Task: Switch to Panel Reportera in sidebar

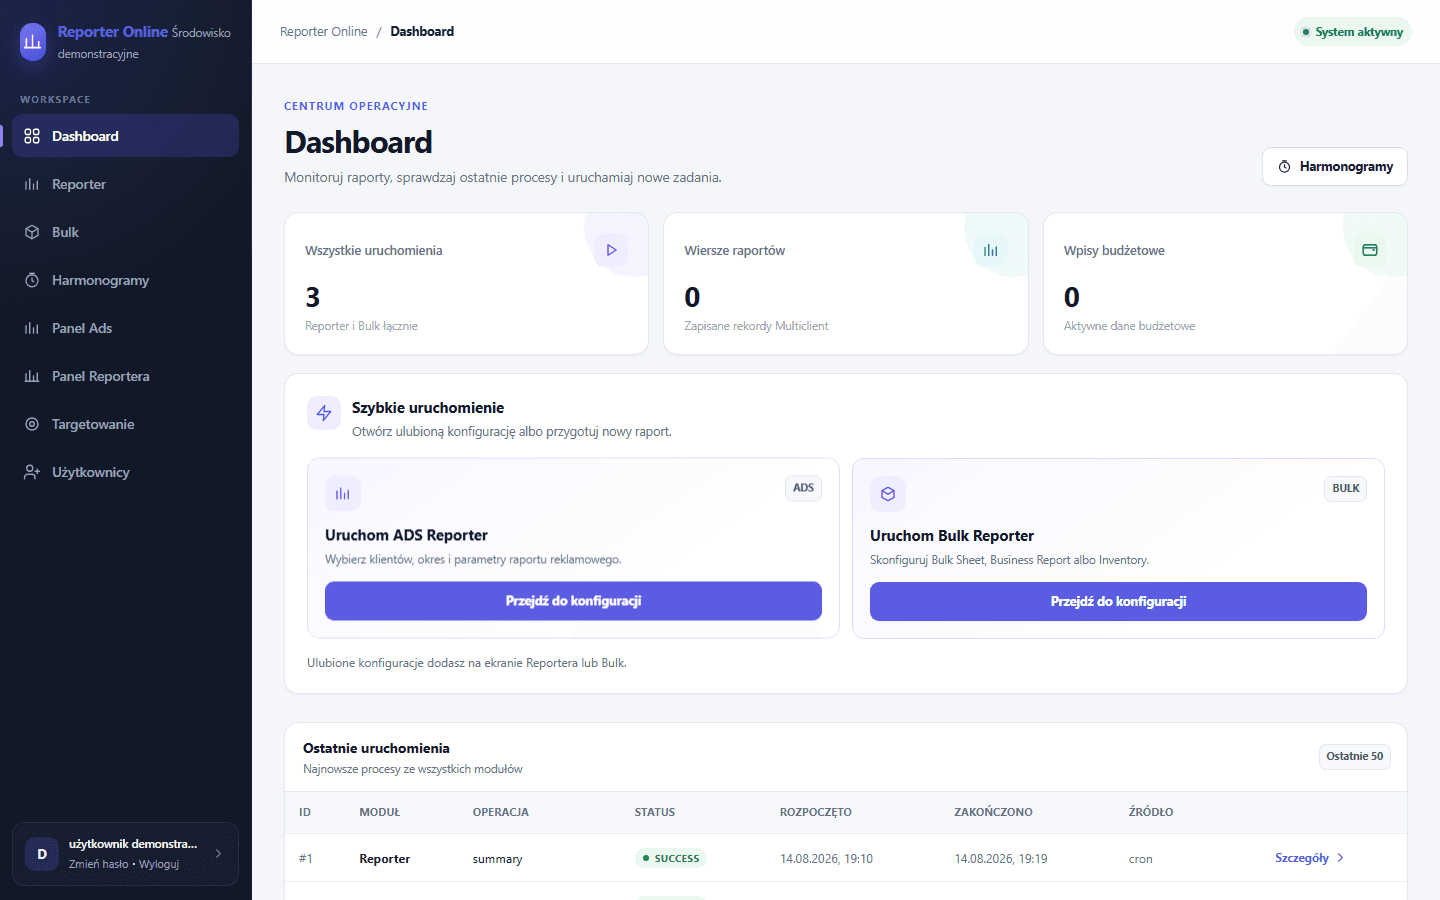Action: (x=125, y=376)
